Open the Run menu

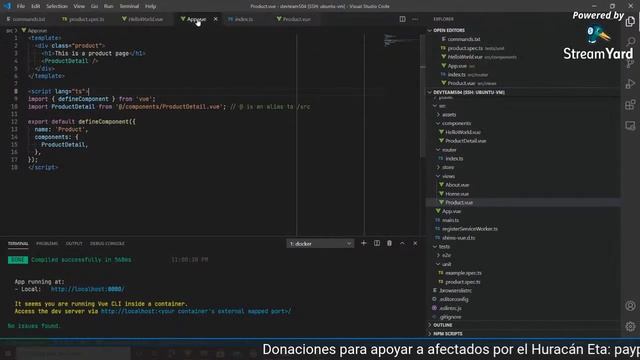click(108, 6)
